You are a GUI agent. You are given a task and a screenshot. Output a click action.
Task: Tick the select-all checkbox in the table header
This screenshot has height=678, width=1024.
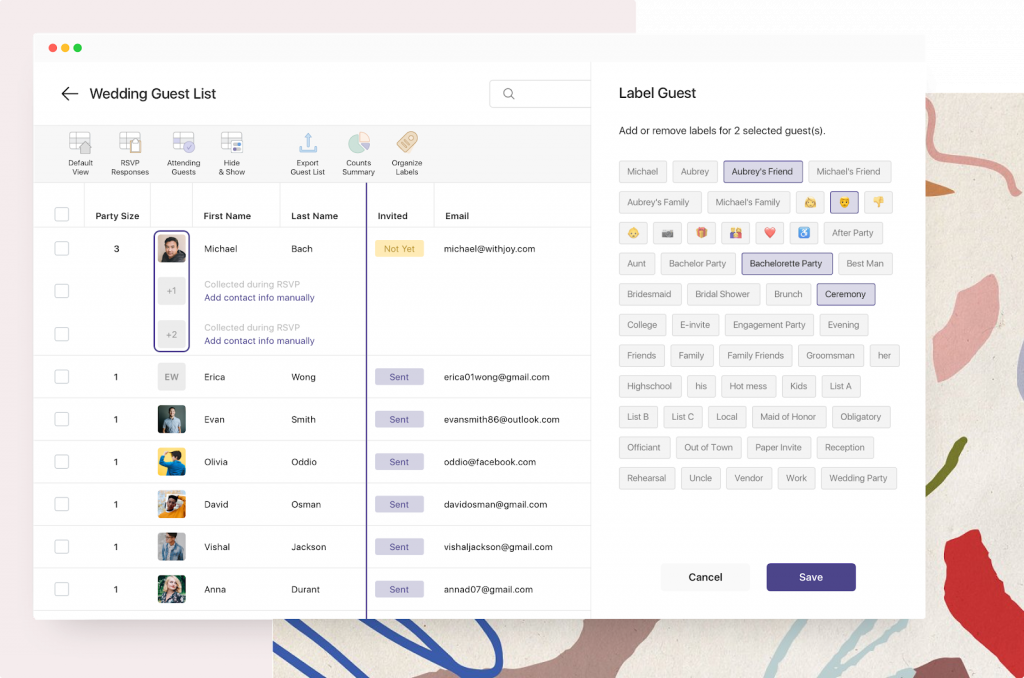click(62, 214)
